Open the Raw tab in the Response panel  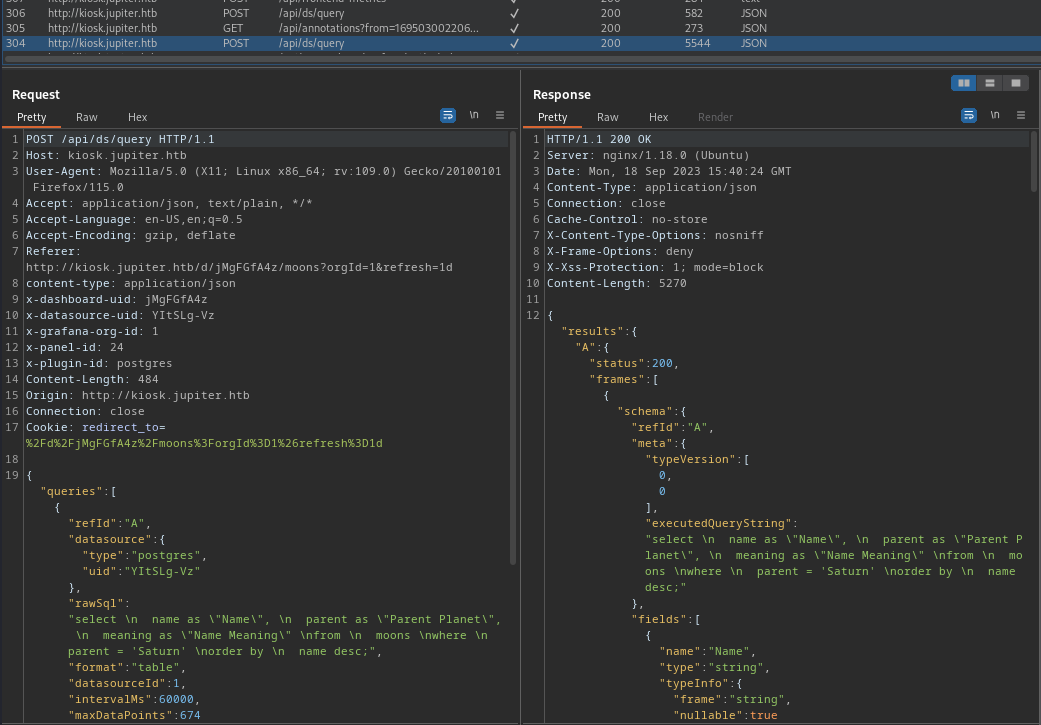click(608, 117)
